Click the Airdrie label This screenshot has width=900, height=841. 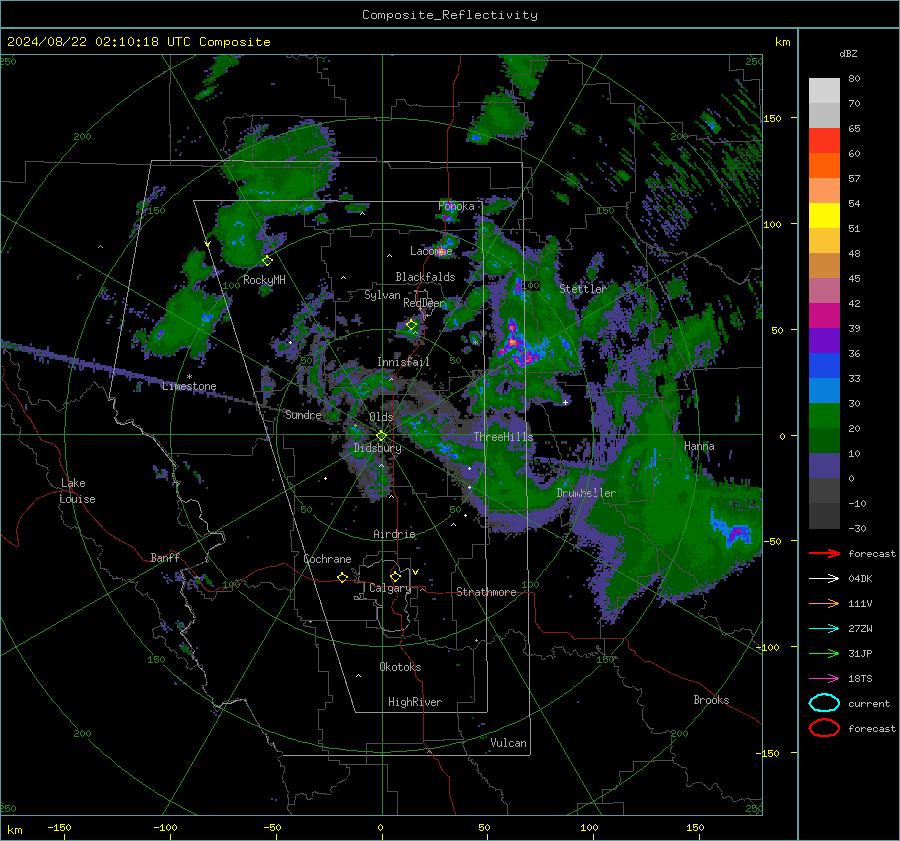point(394,534)
